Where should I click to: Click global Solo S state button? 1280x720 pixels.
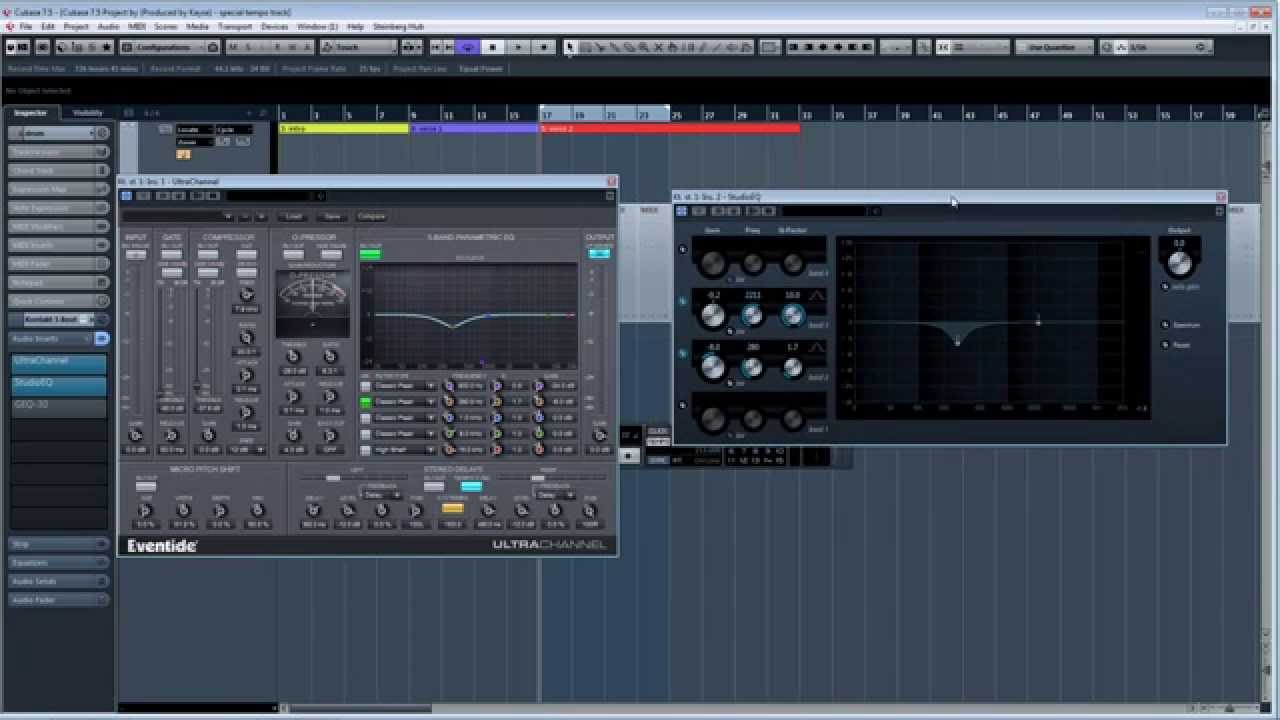tap(248, 47)
